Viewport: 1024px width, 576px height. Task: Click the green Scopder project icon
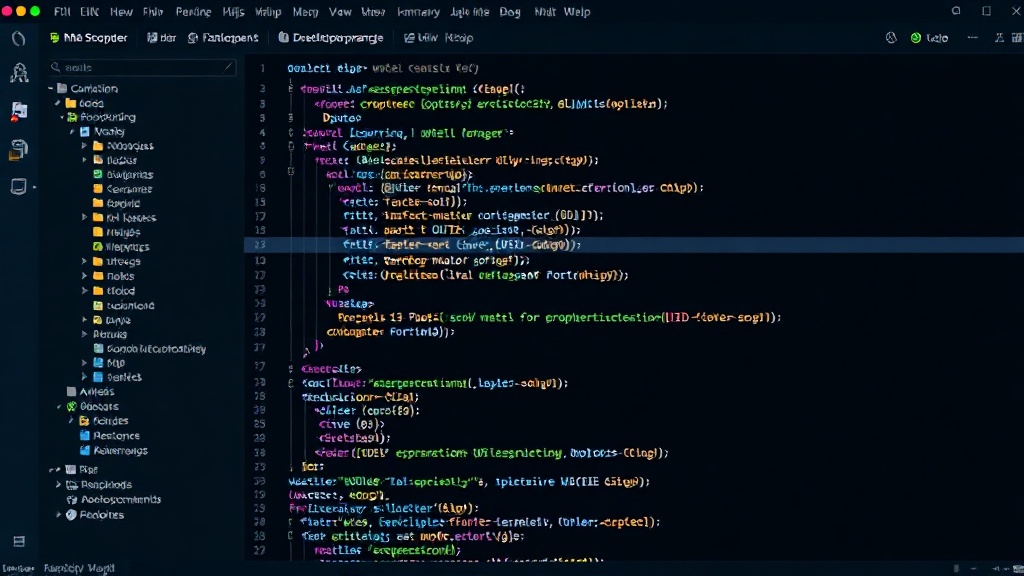pos(55,38)
